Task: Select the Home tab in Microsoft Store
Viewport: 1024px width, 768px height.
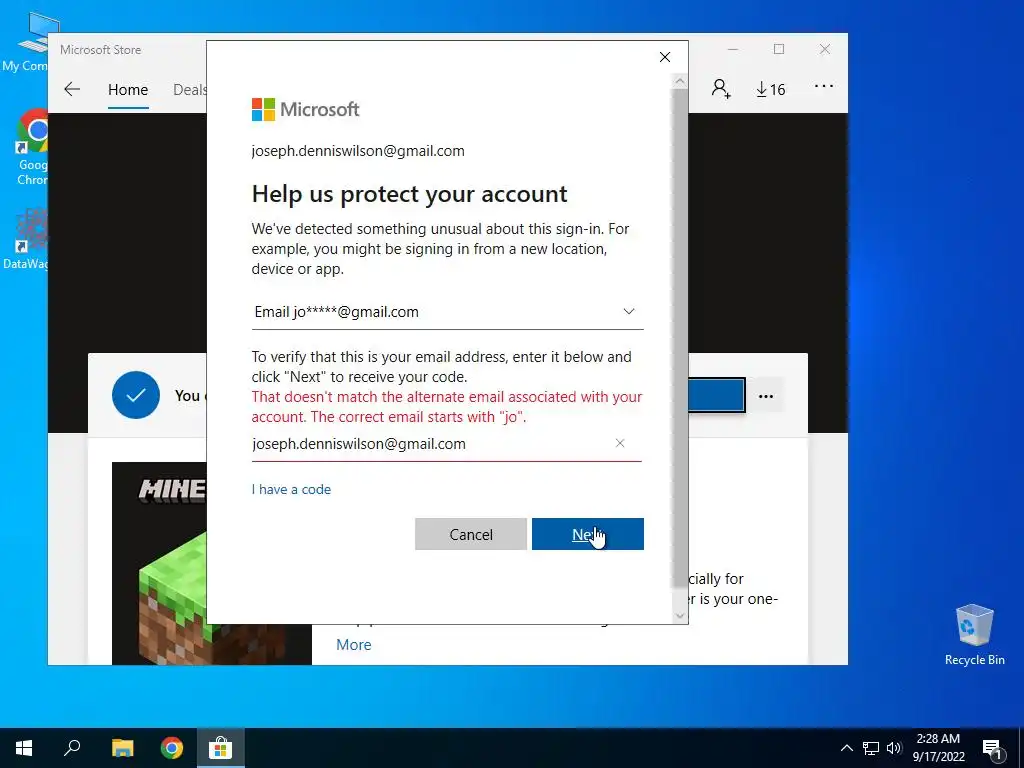Action: coord(128,89)
